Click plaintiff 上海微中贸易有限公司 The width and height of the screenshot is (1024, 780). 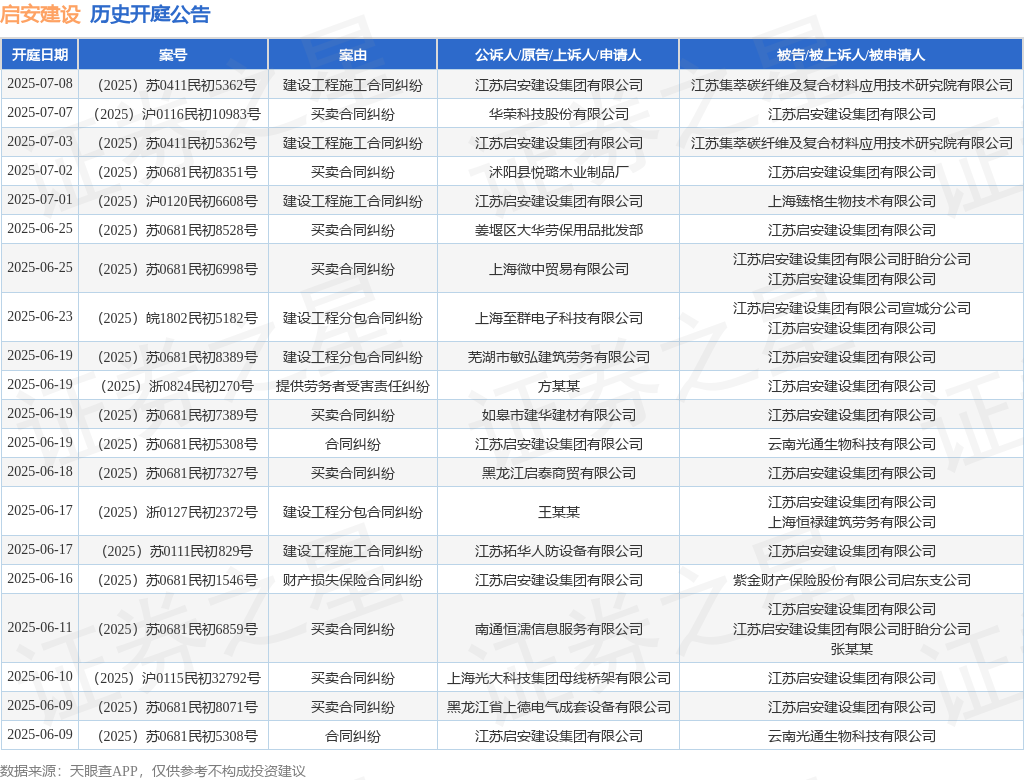click(558, 269)
